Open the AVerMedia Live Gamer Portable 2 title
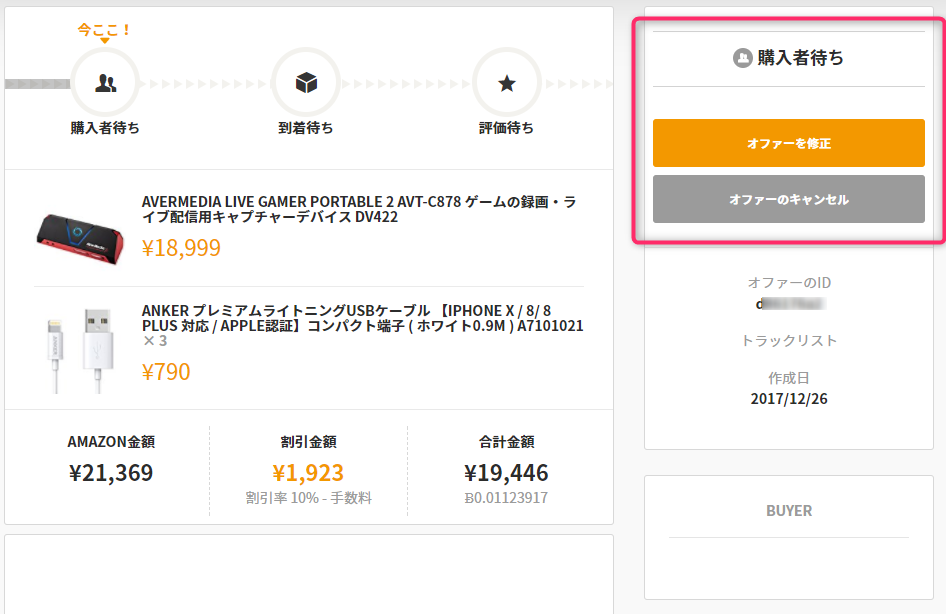 (359, 209)
